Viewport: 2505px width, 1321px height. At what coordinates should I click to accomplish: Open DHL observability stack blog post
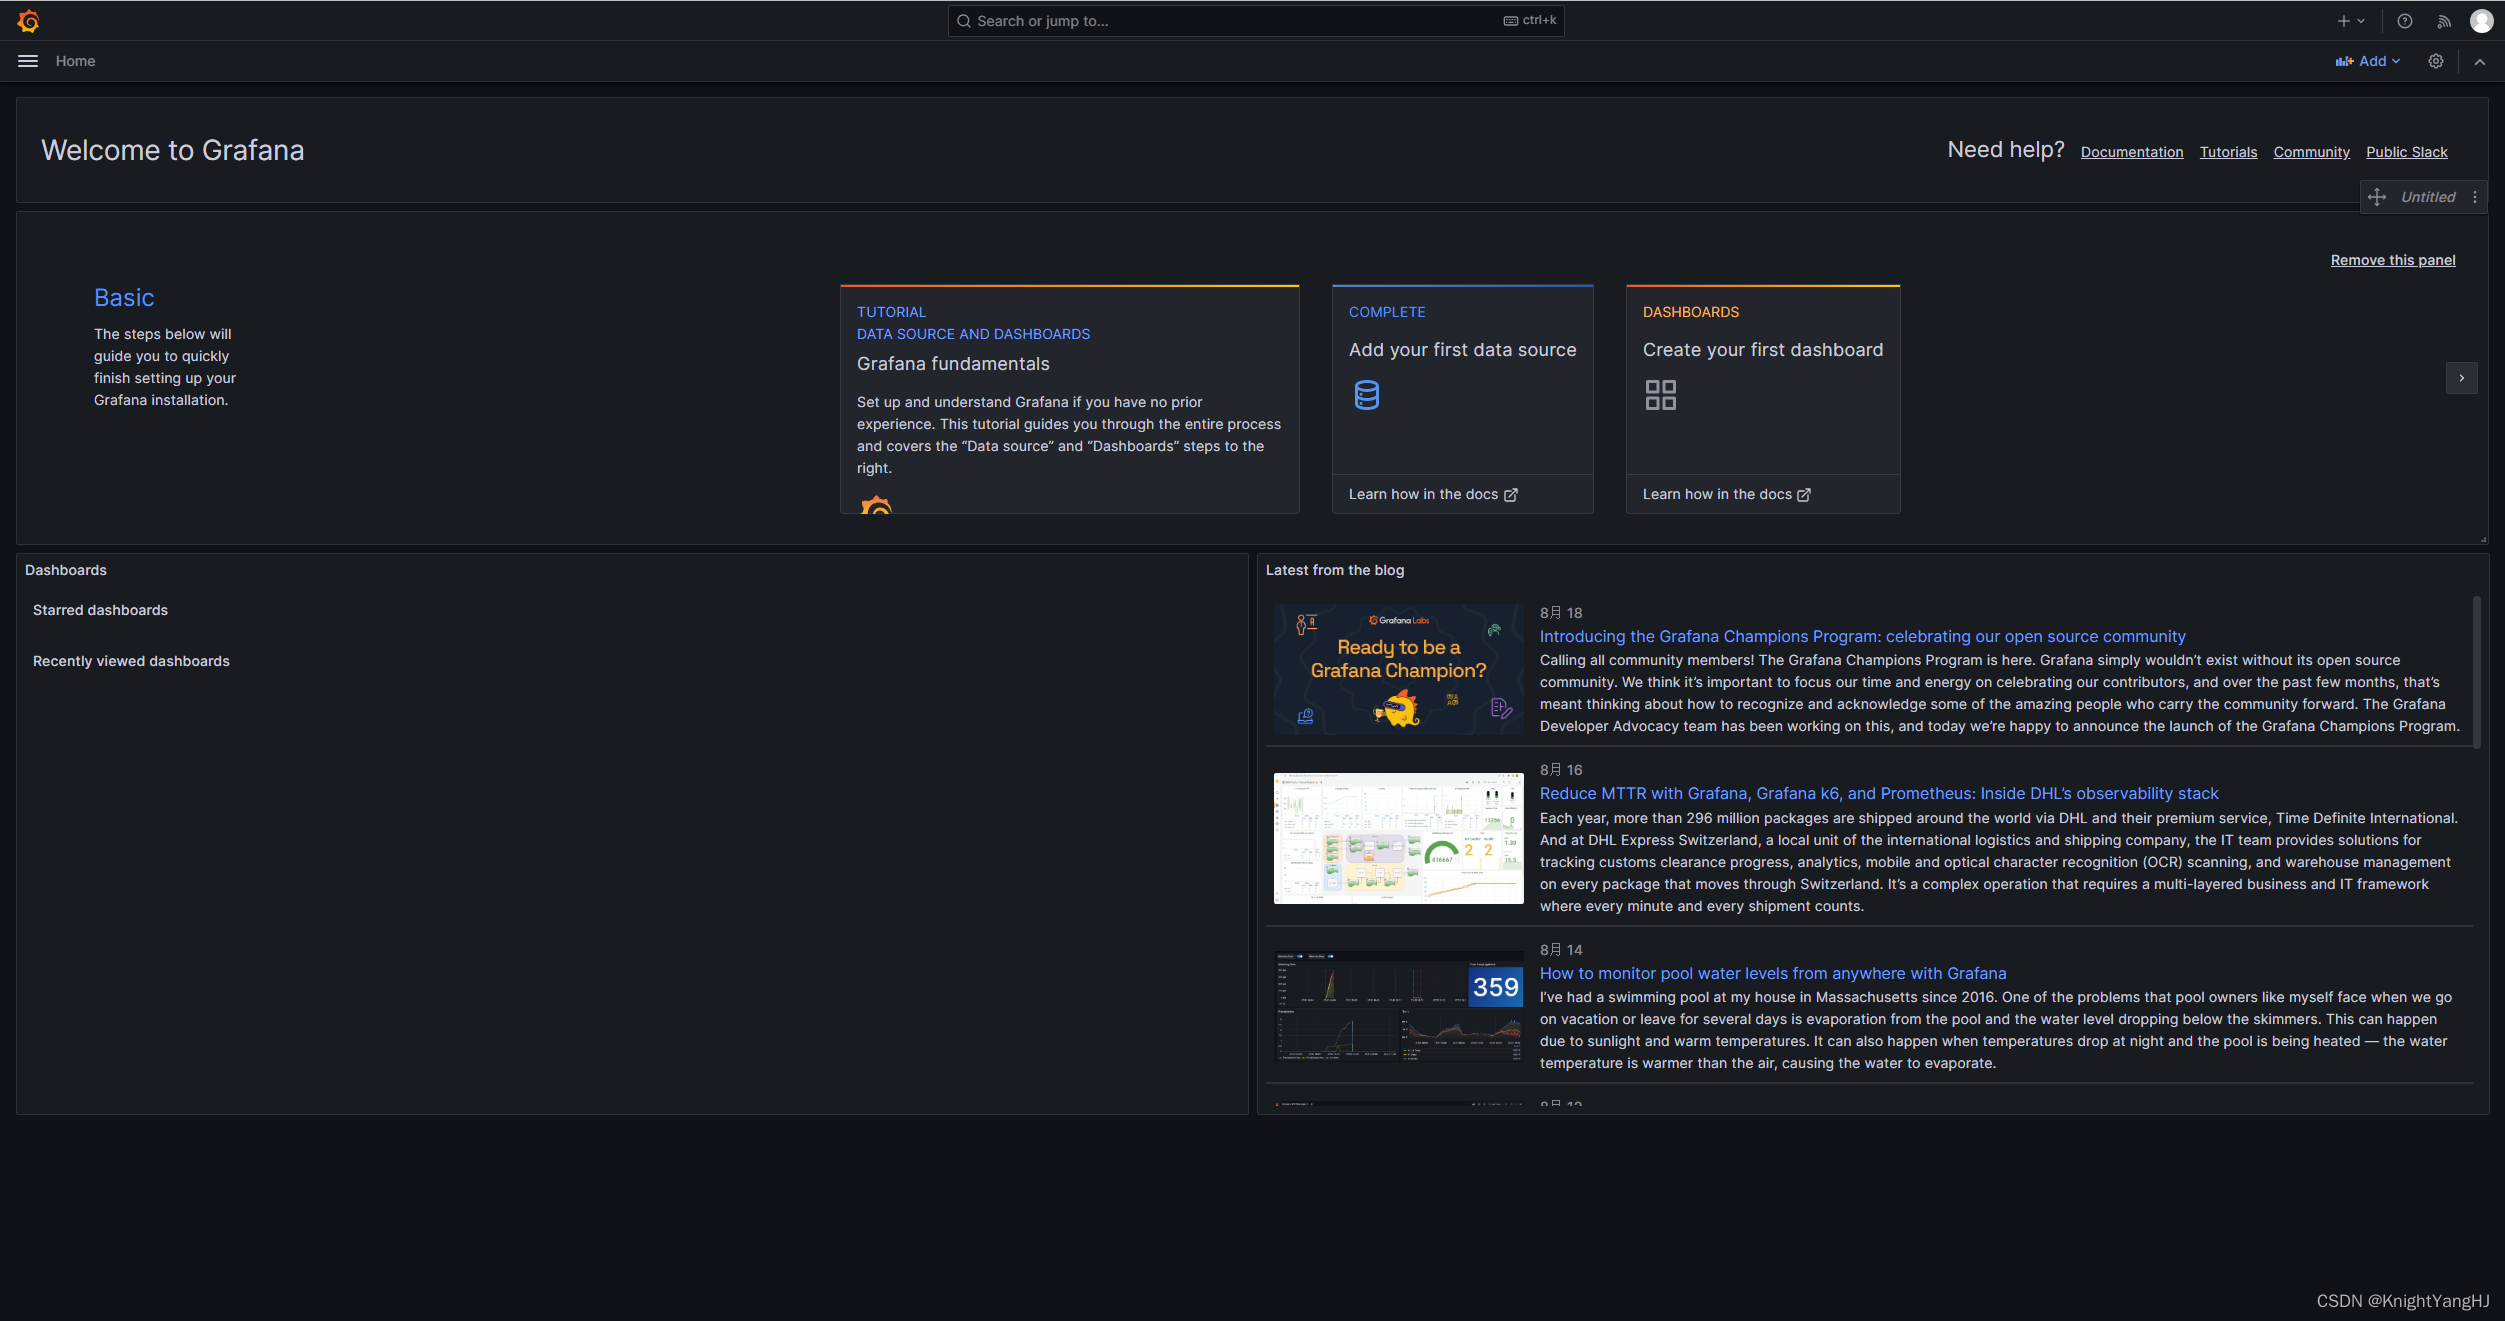(x=1879, y=793)
